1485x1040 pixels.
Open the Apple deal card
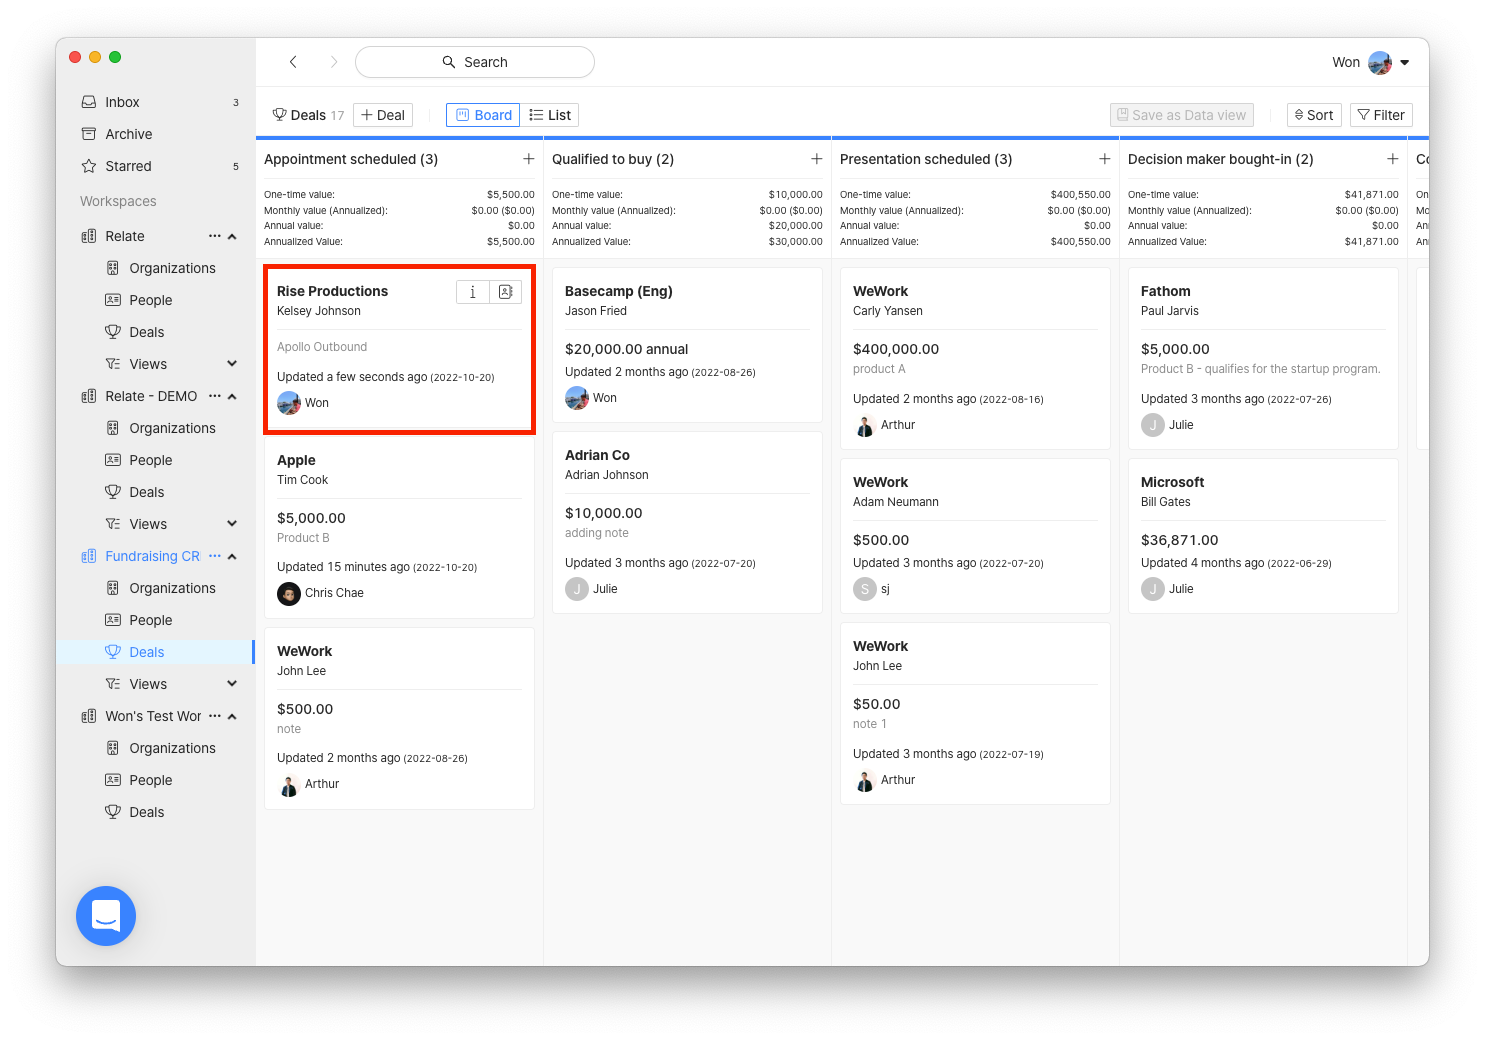[x=399, y=527]
